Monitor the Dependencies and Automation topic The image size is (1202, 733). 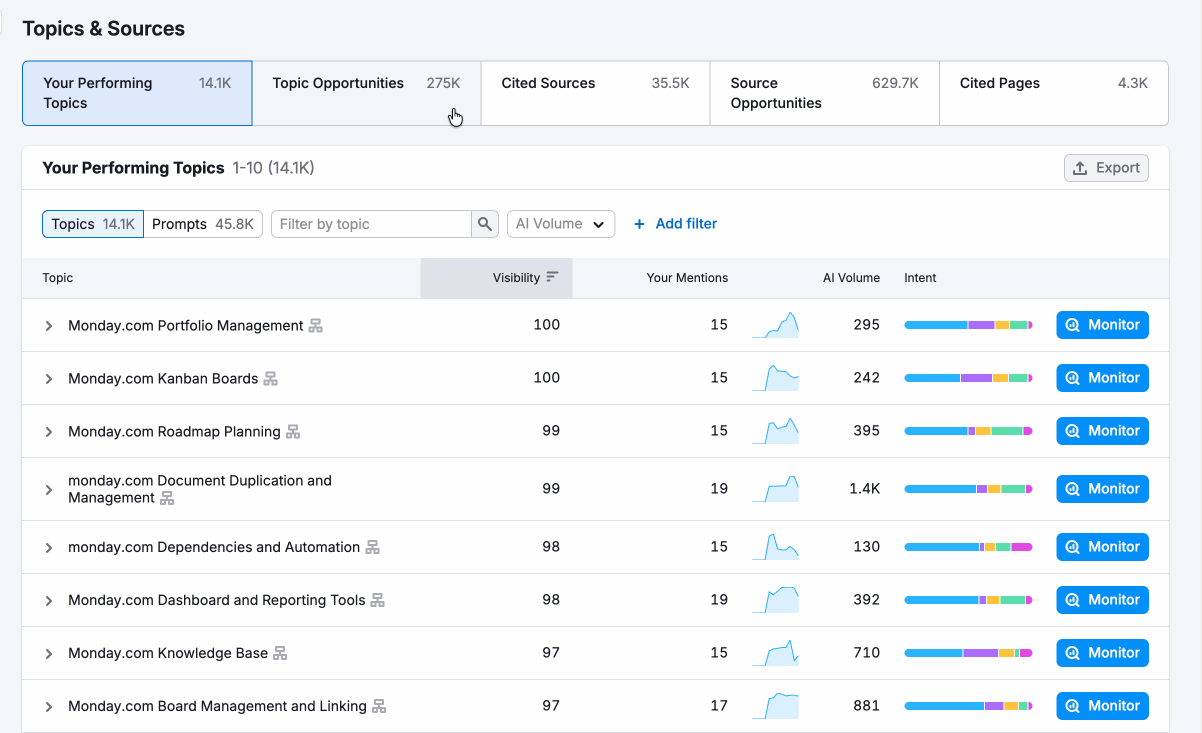point(1102,547)
